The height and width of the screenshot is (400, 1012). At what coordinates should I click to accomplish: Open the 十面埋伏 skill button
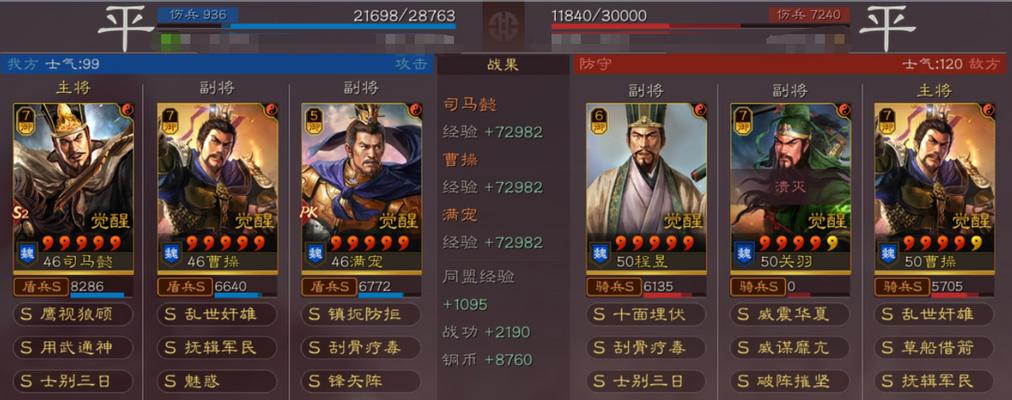(646, 314)
